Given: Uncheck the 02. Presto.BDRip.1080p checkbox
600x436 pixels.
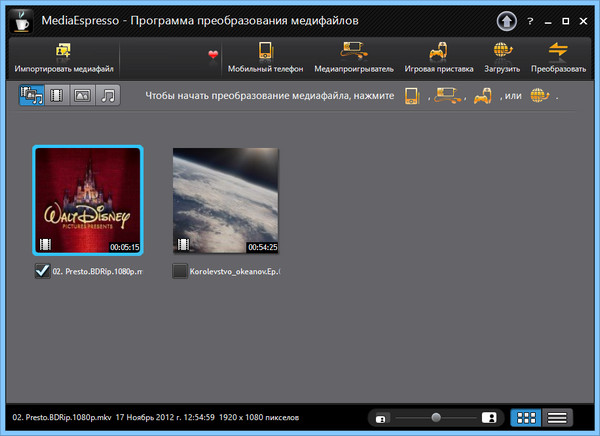Looking at the screenshot, I should point(42,271).
